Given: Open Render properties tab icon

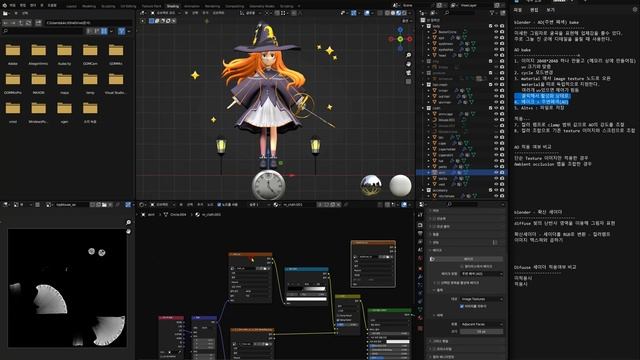Looking at the screenshot, I should pyautogui.click(x=420, y=224).
